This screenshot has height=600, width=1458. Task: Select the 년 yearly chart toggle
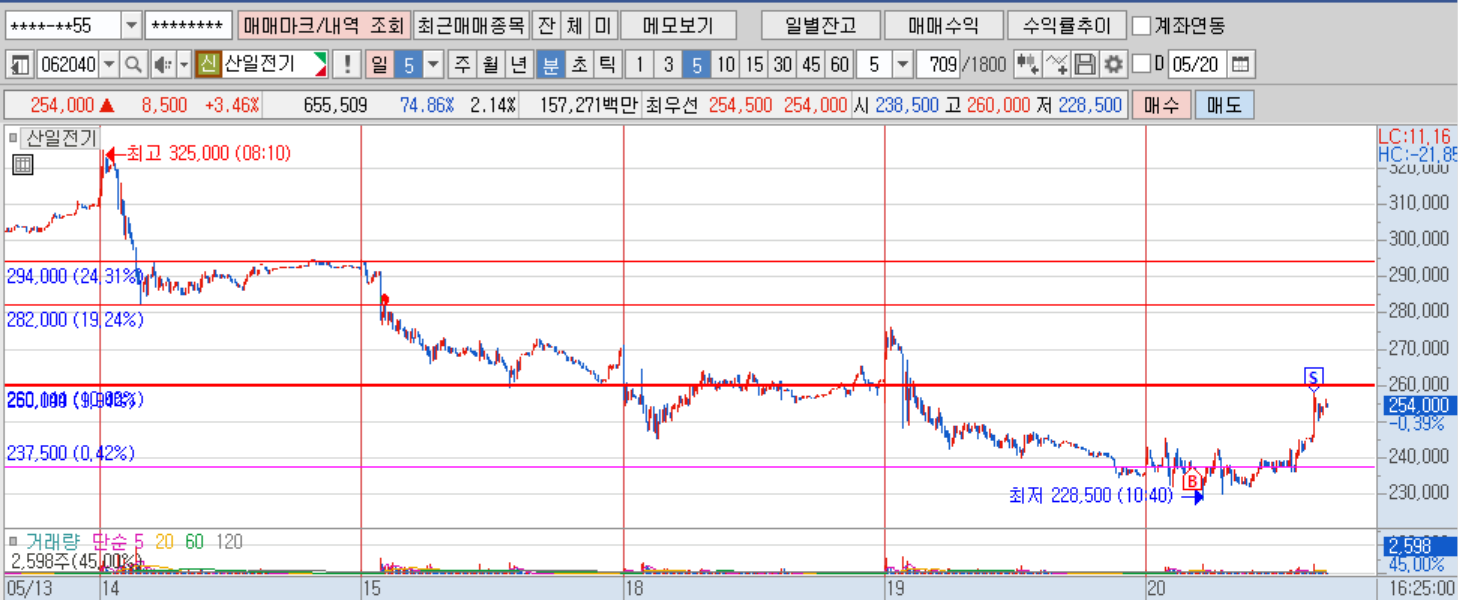[x=518, y=65]
